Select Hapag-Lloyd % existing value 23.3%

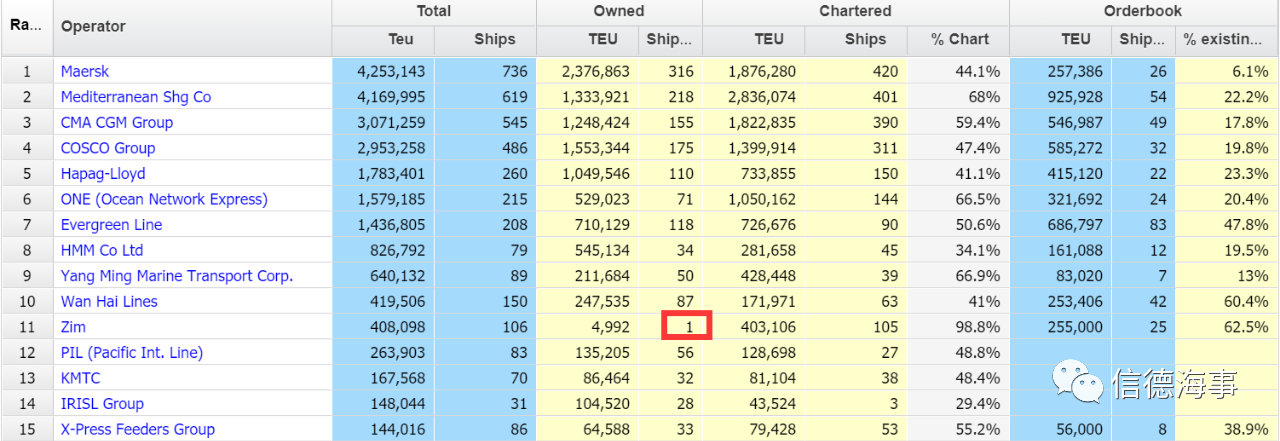[x=1246, y=173]
